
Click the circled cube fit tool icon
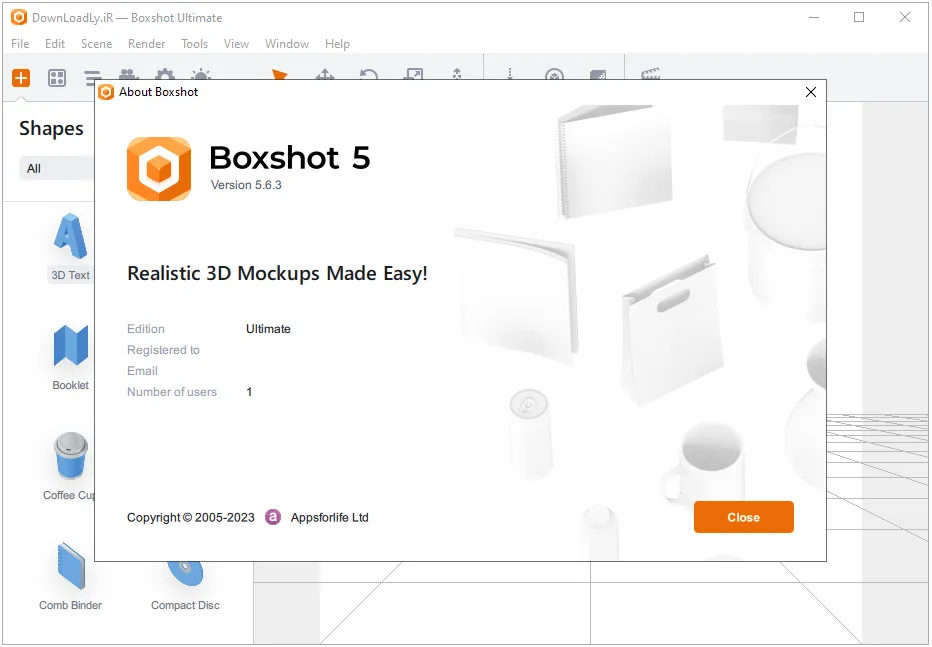coord(555,75)
